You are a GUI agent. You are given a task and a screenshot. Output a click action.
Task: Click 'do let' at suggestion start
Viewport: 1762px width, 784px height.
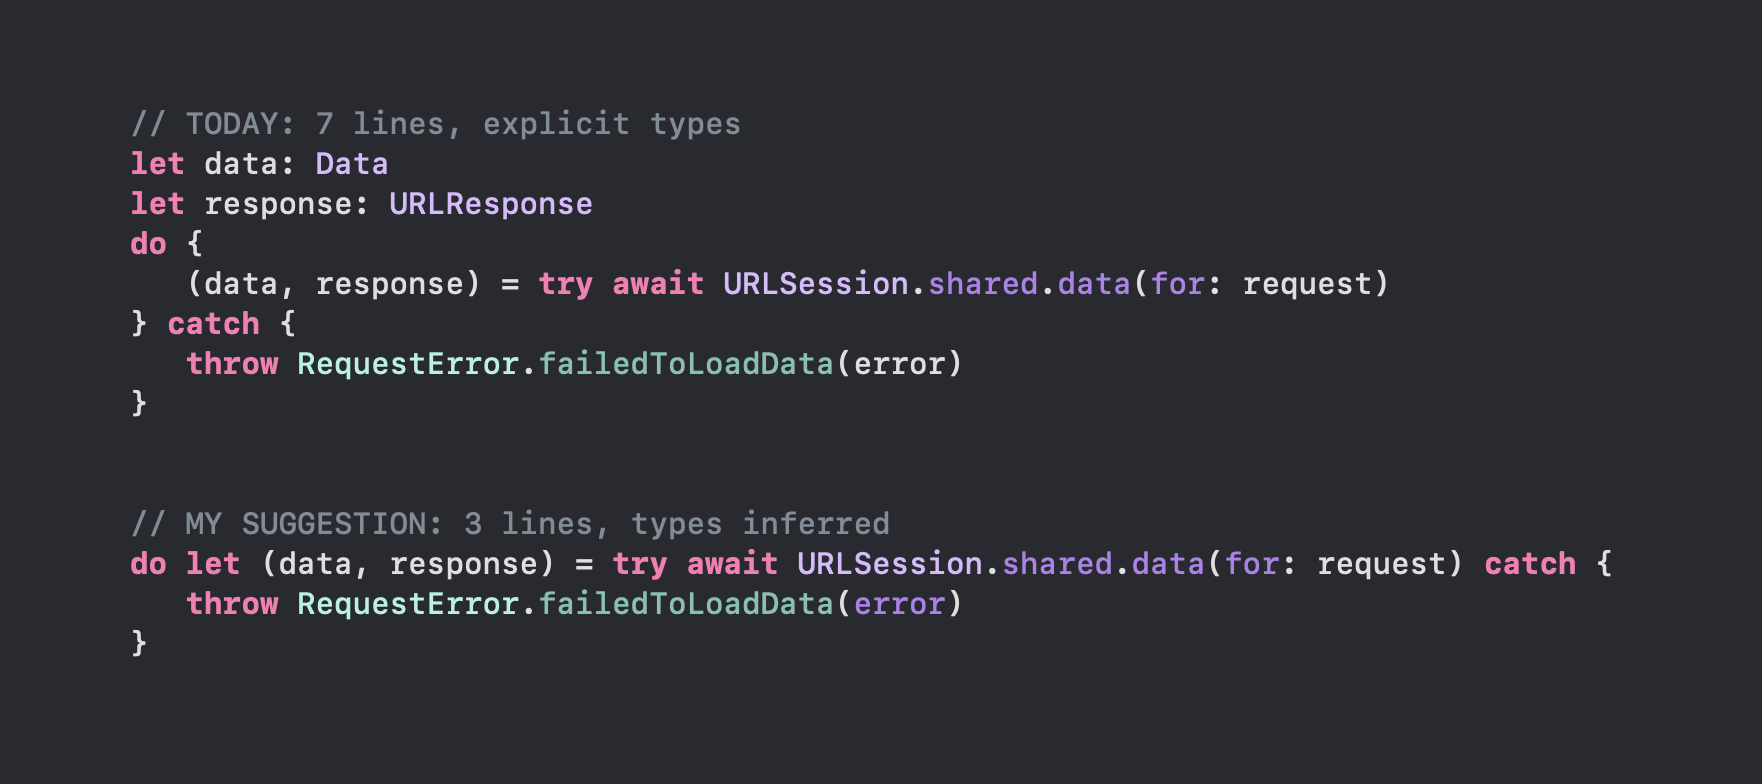186,564
